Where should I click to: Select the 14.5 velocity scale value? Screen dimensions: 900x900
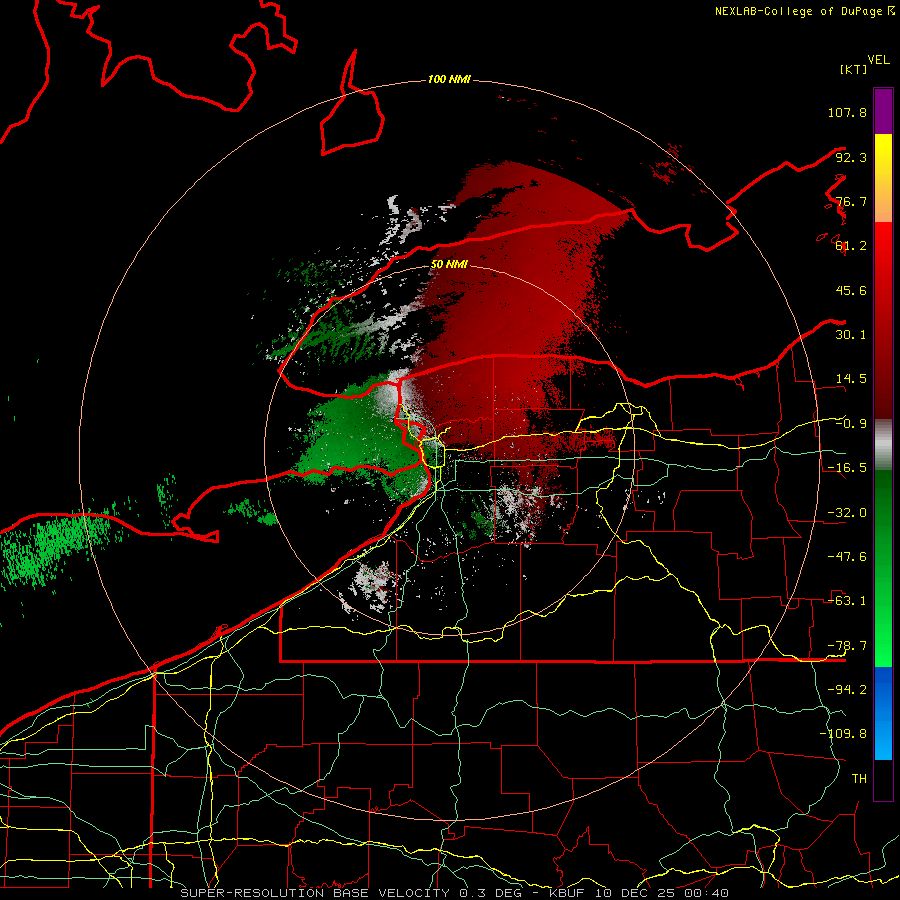pyautogui.click(x=851, y=379)
